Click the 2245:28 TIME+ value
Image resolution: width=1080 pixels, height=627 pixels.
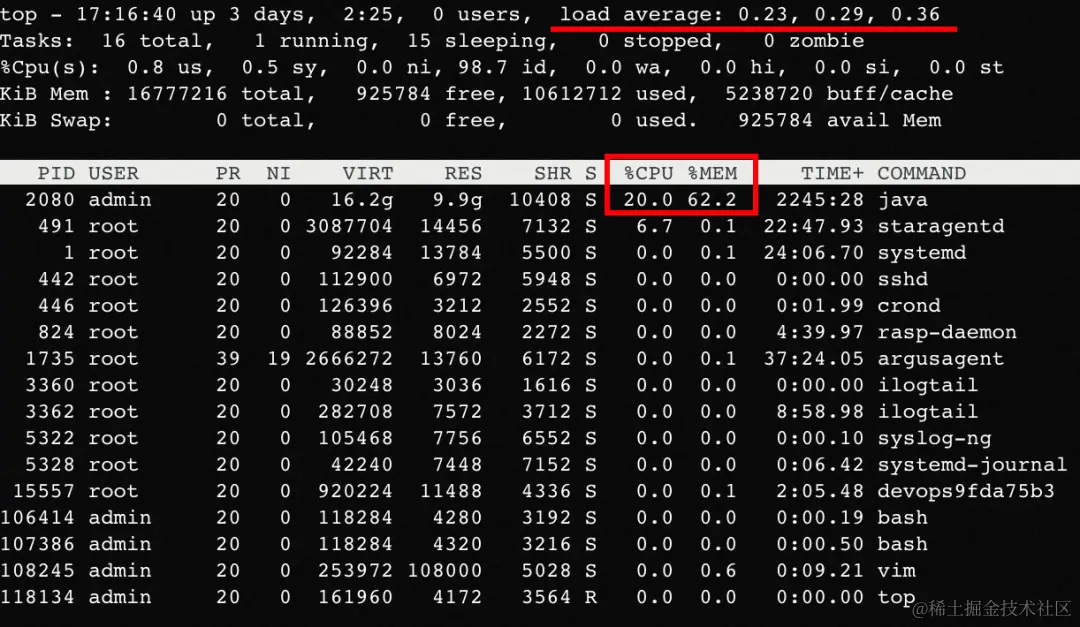tap(820, 200)
